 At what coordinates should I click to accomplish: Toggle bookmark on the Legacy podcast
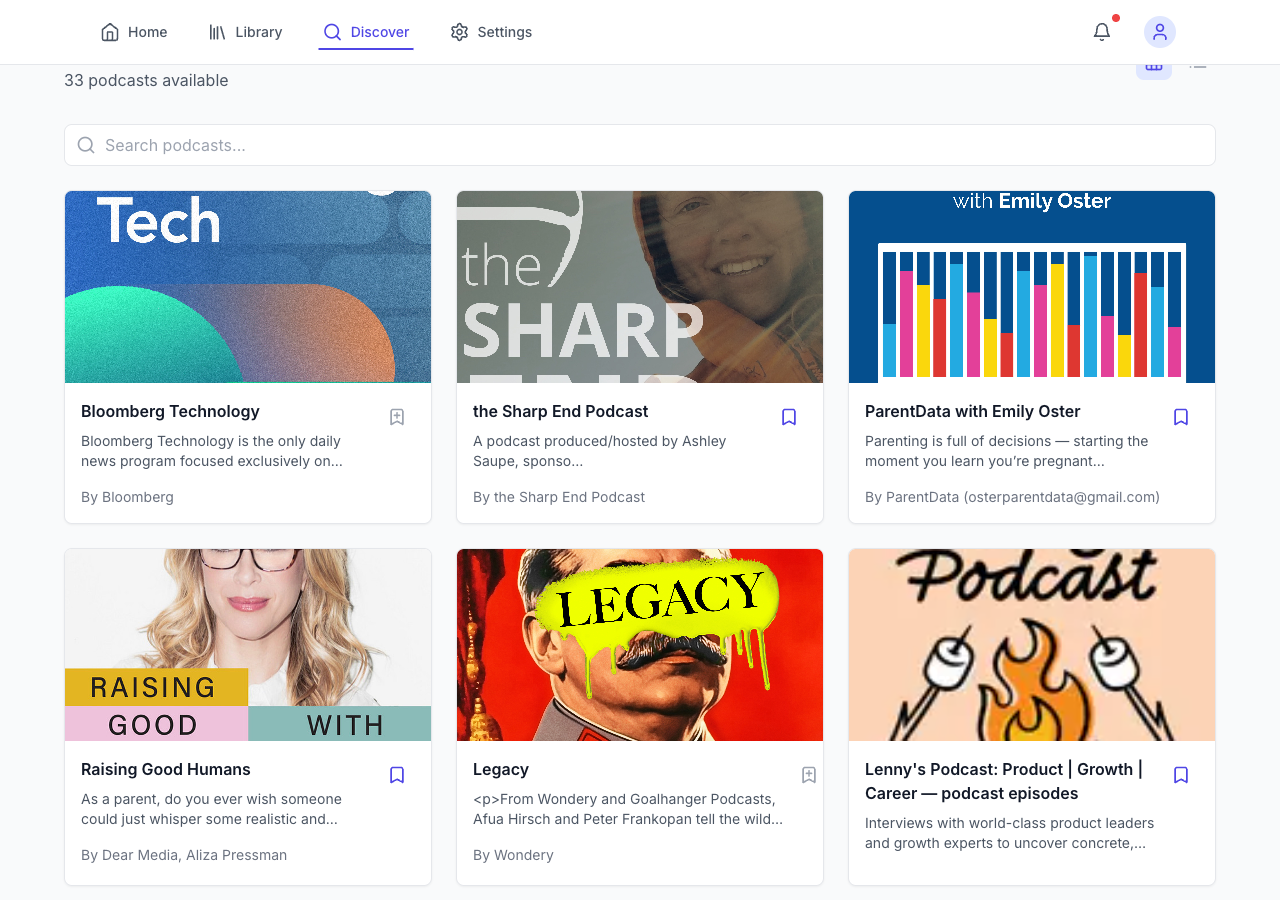[x=809, y=774]
